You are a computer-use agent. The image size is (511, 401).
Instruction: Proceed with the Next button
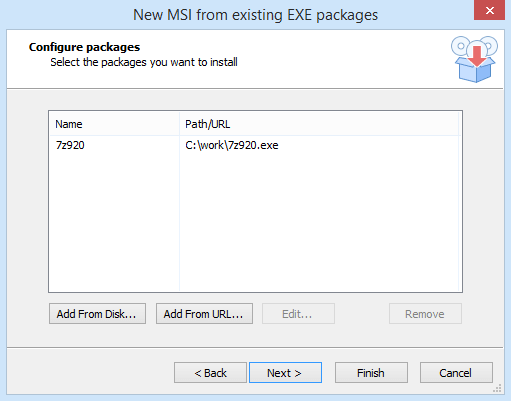pyautogui.click(x=285, y=373)
